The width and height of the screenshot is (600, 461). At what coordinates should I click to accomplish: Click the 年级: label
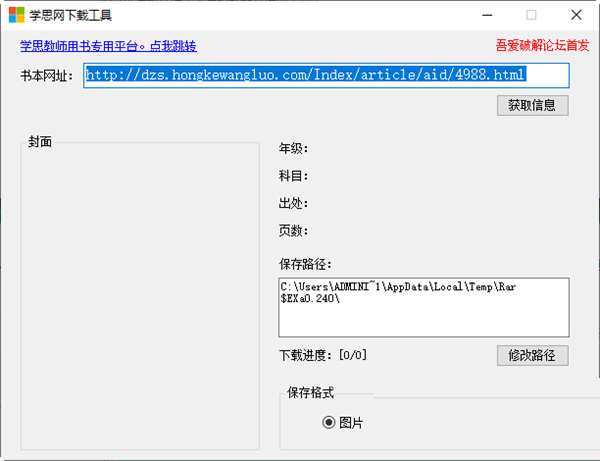click(293, 148)
